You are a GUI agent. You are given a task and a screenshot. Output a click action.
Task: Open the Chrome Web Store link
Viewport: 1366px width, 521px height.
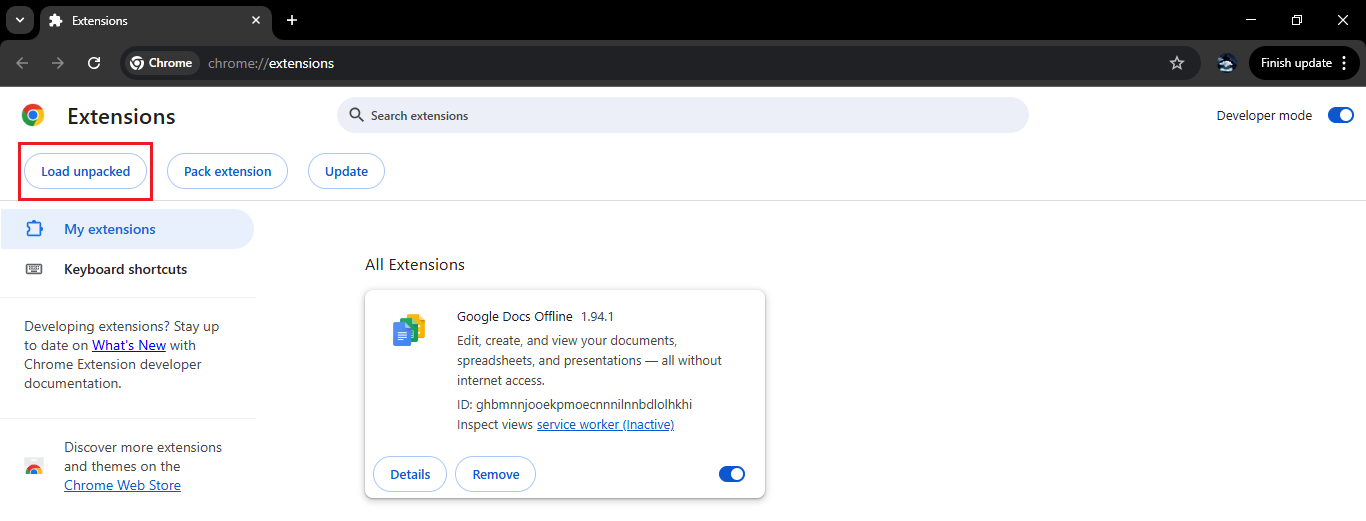coord(122,485)
